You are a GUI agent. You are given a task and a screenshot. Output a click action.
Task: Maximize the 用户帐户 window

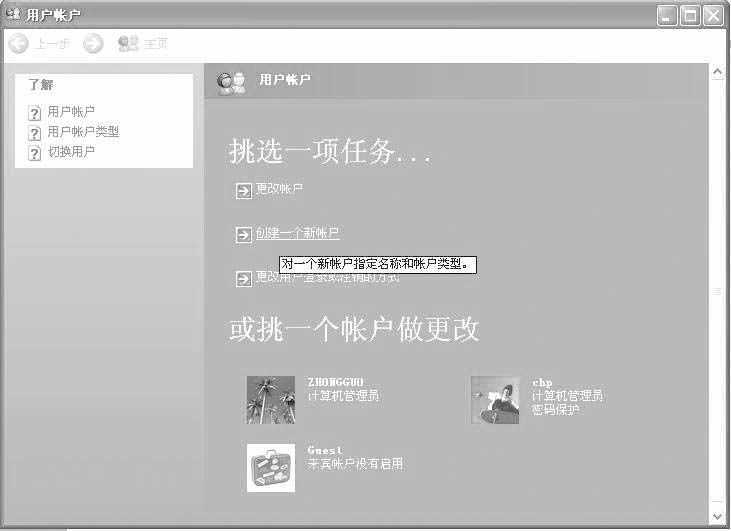[x=690, y=15]
